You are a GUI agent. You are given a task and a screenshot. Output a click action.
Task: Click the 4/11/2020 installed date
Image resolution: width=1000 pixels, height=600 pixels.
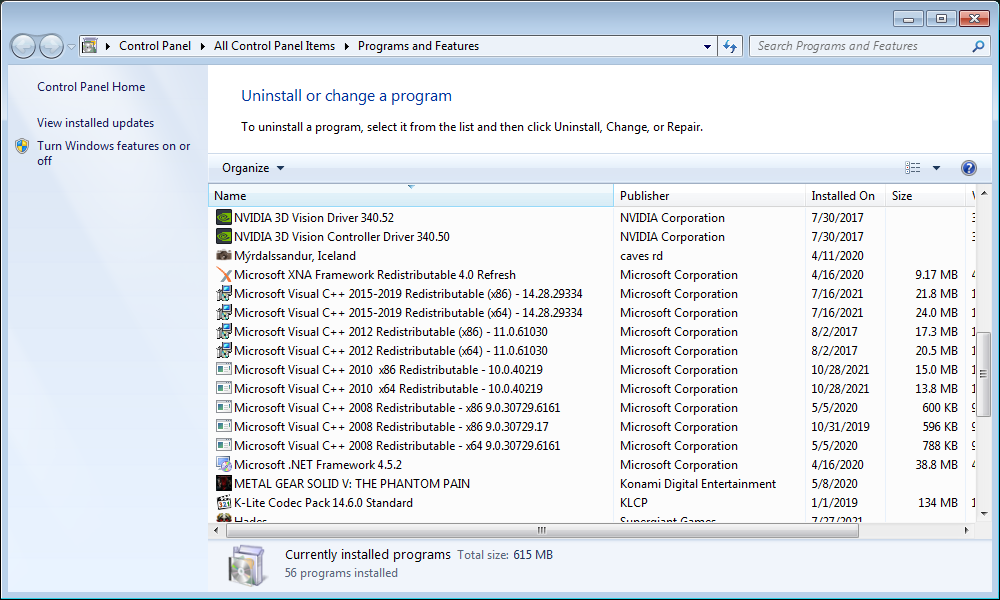pyautogui.click(x=837, y=256)
